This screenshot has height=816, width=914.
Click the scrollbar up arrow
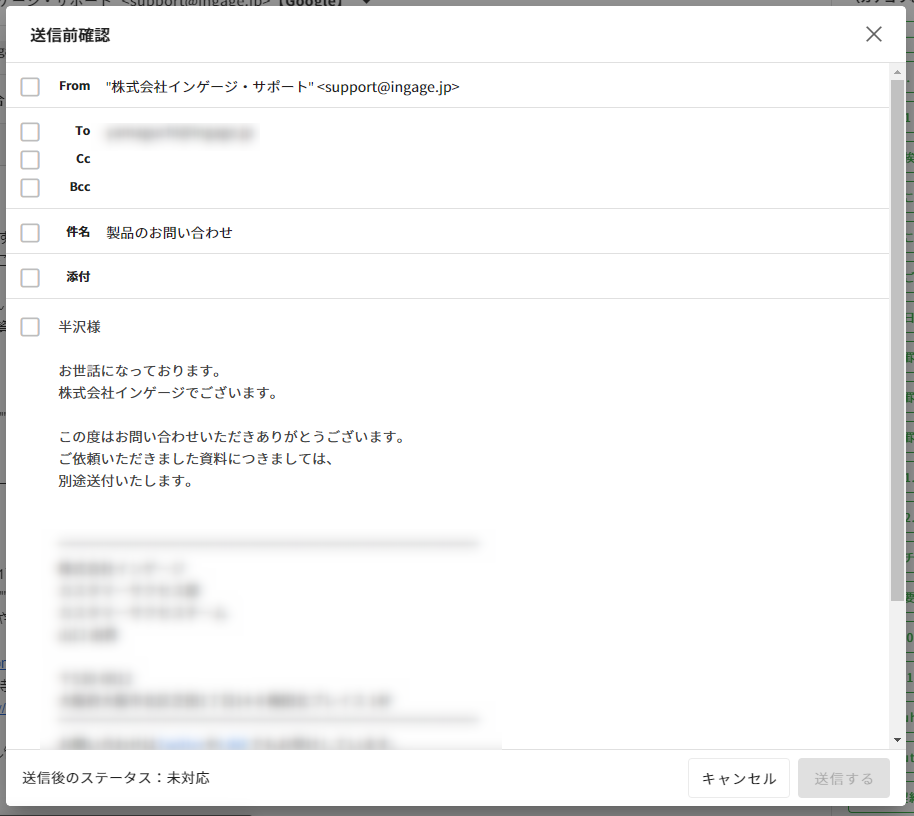(x=897, y=72)
